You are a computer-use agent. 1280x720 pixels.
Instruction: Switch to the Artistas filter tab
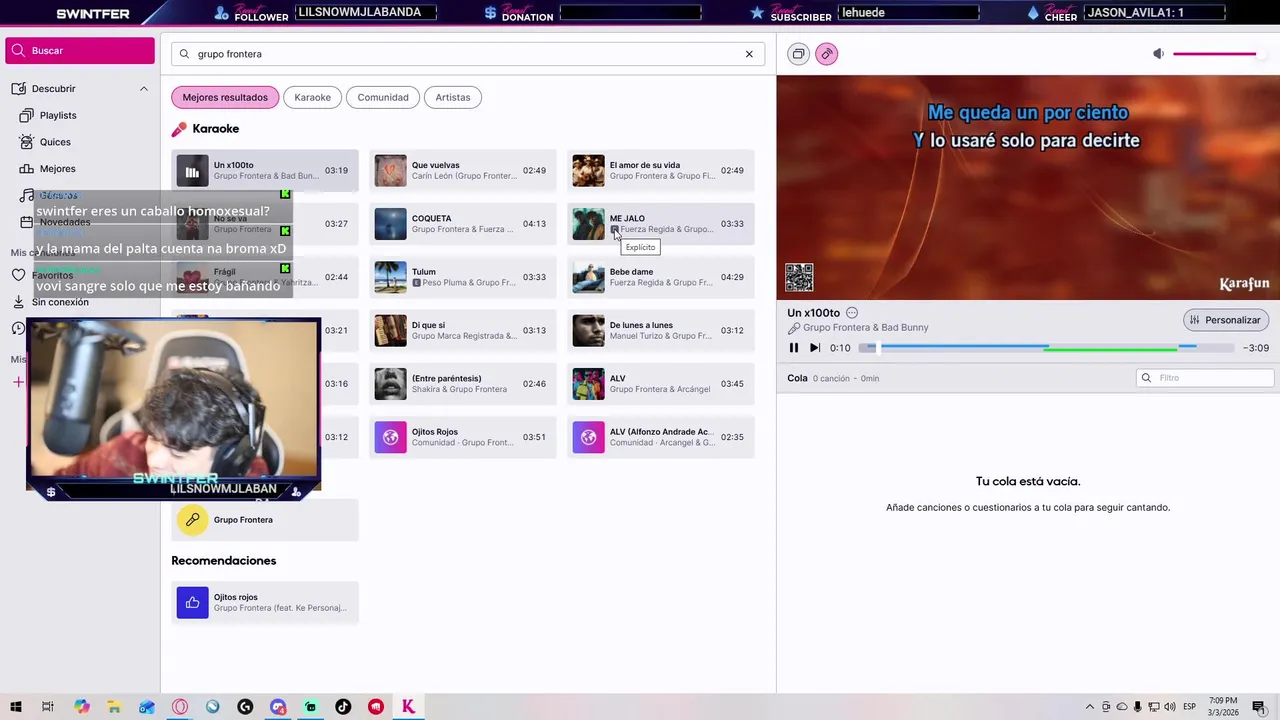pos(453,97)
